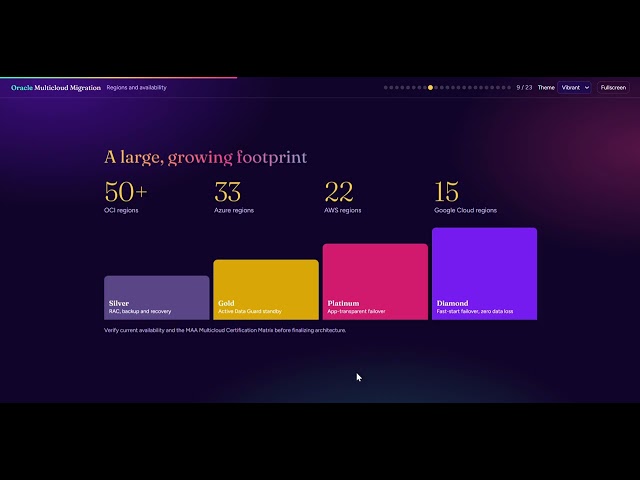The height and width of the screenshot is (480, 640).
Task: Click the 9 / 23 slide counter
Action: (x=524, y=87)
